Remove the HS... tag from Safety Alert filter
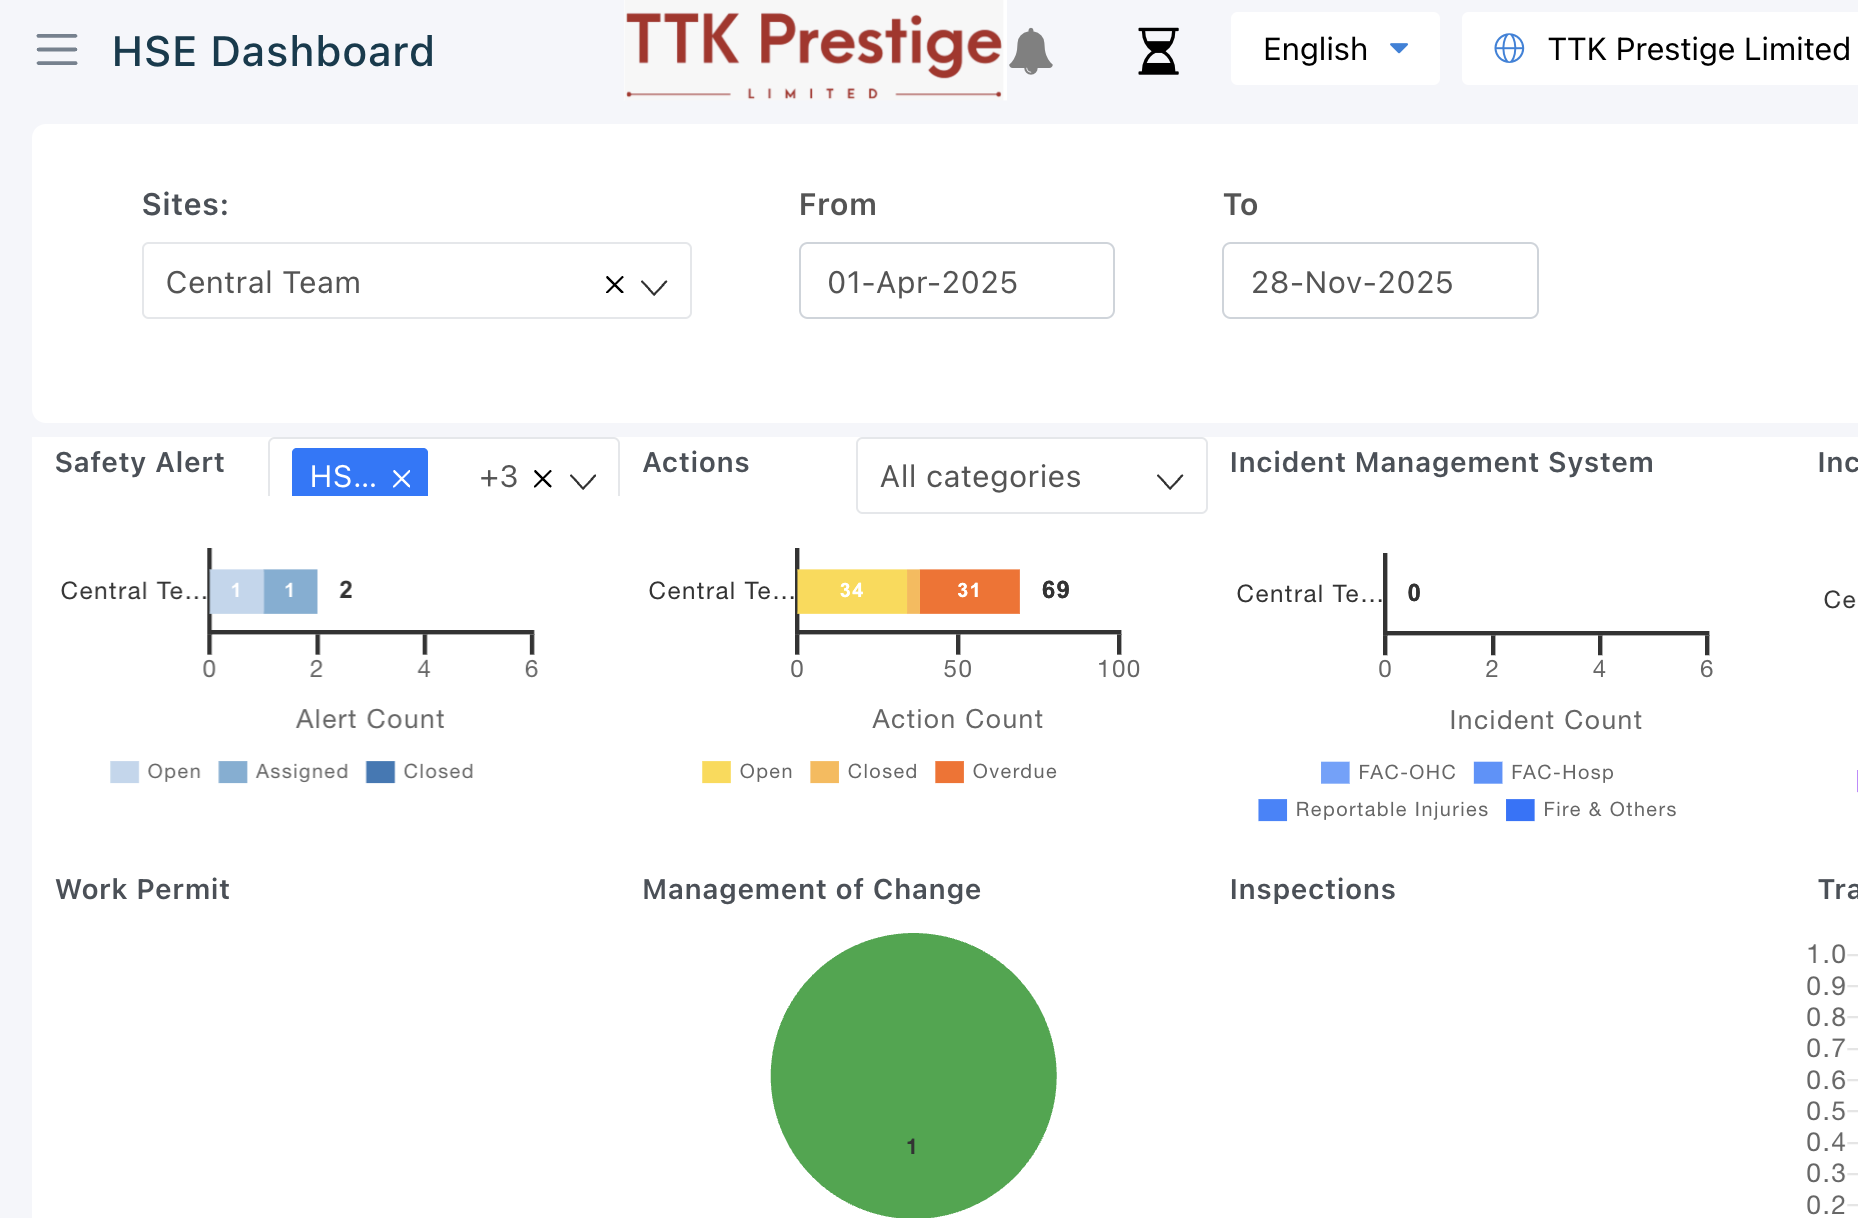This screenshot has height=1218, width=1858. point(402,478)
